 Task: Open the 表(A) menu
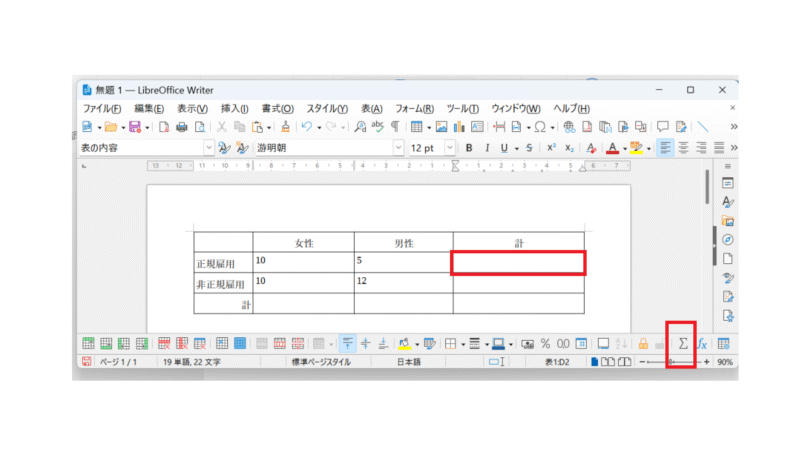(x=372, y=109)
